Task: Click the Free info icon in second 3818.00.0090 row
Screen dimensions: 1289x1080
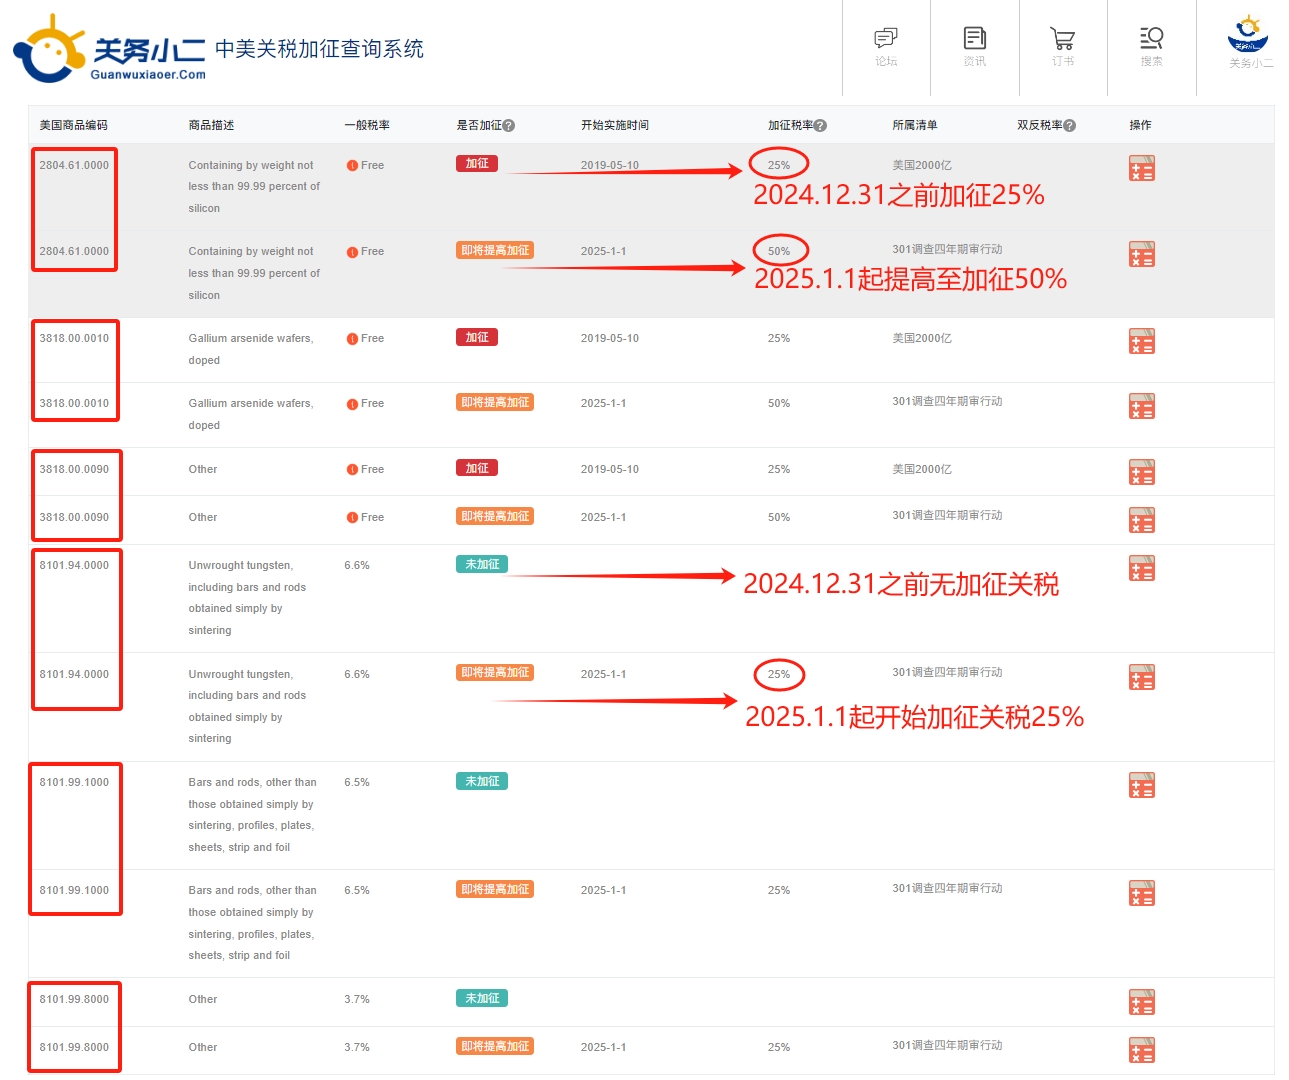Action: 352,518
